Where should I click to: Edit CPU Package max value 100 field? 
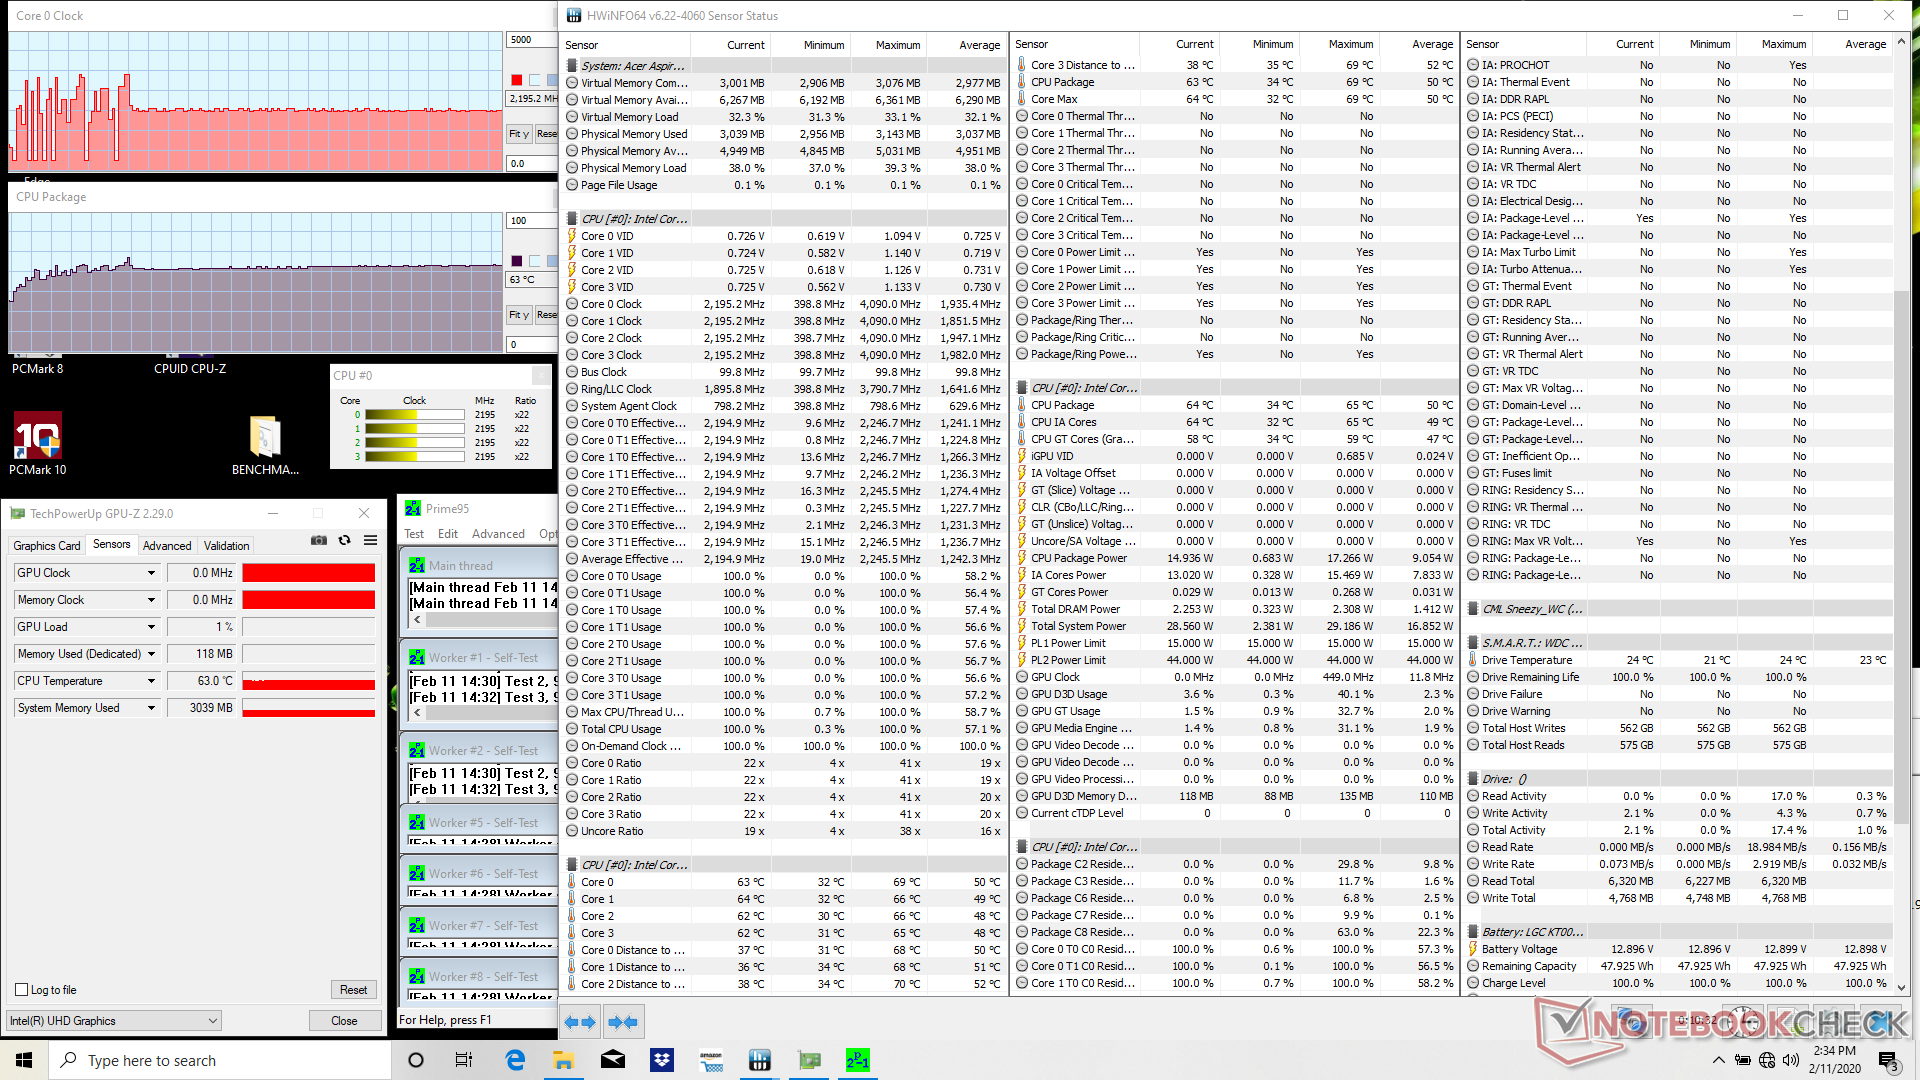click(x=532, y=221)
